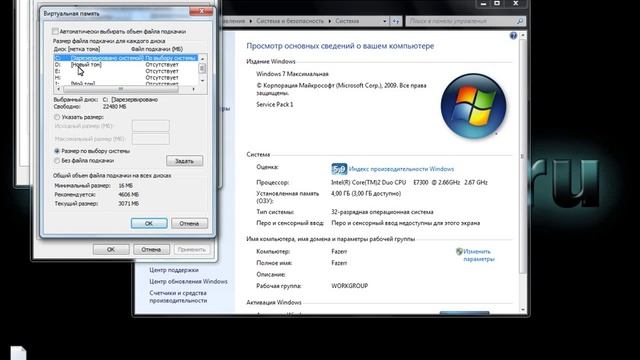Click the drive list vertical scrollbar thumb
The width and height of the screenshot is (640, 360).
pyautogui.click(x=202, y=69)
